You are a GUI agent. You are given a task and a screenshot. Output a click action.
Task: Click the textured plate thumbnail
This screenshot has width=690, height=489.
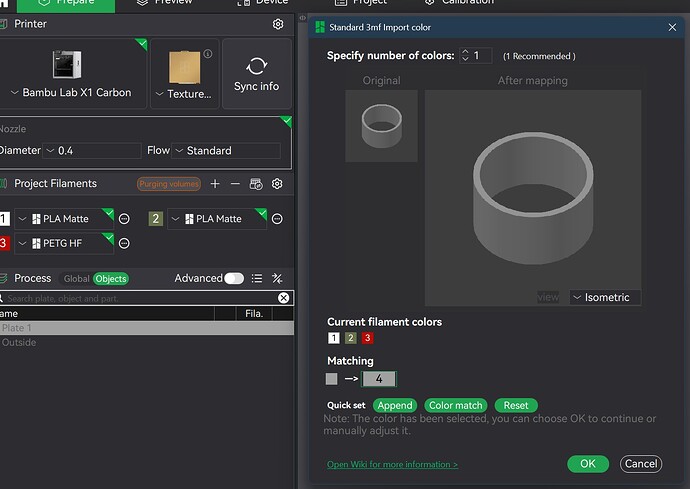coord(184,67)
